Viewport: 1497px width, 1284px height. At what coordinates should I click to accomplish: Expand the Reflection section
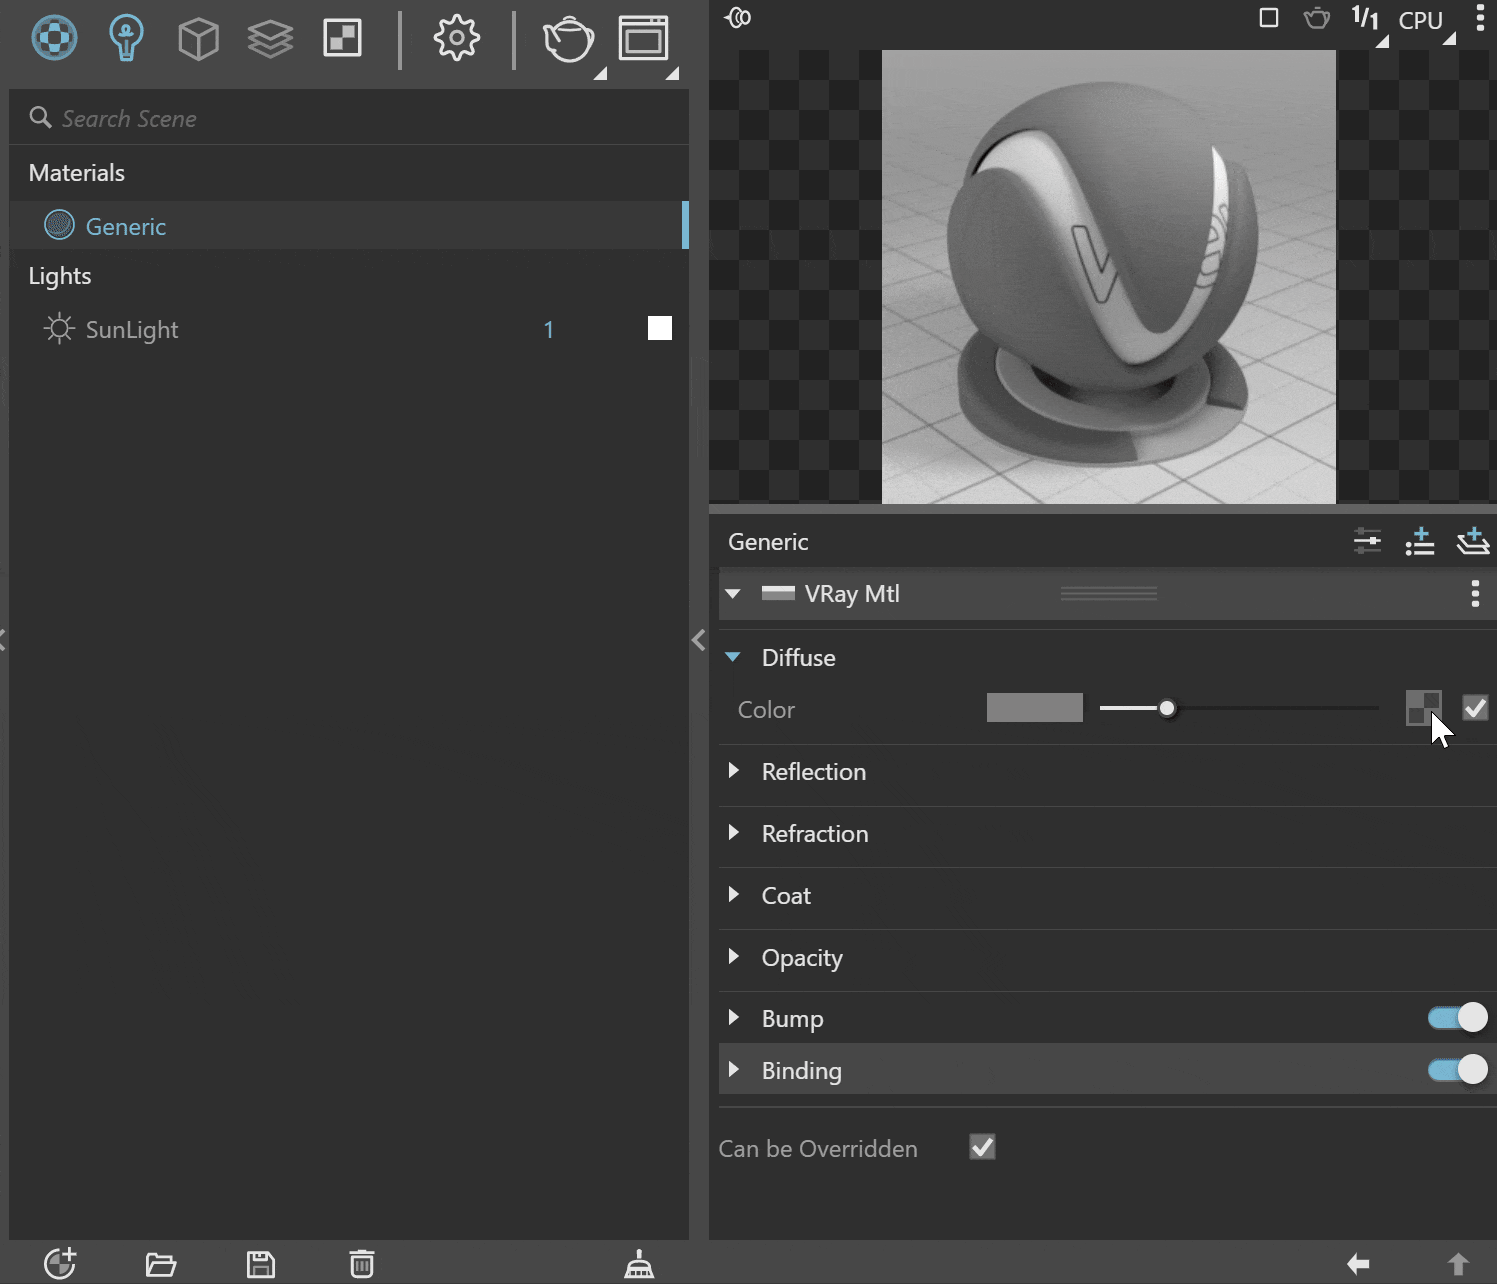pyautogui.click(x=734, y=771)
